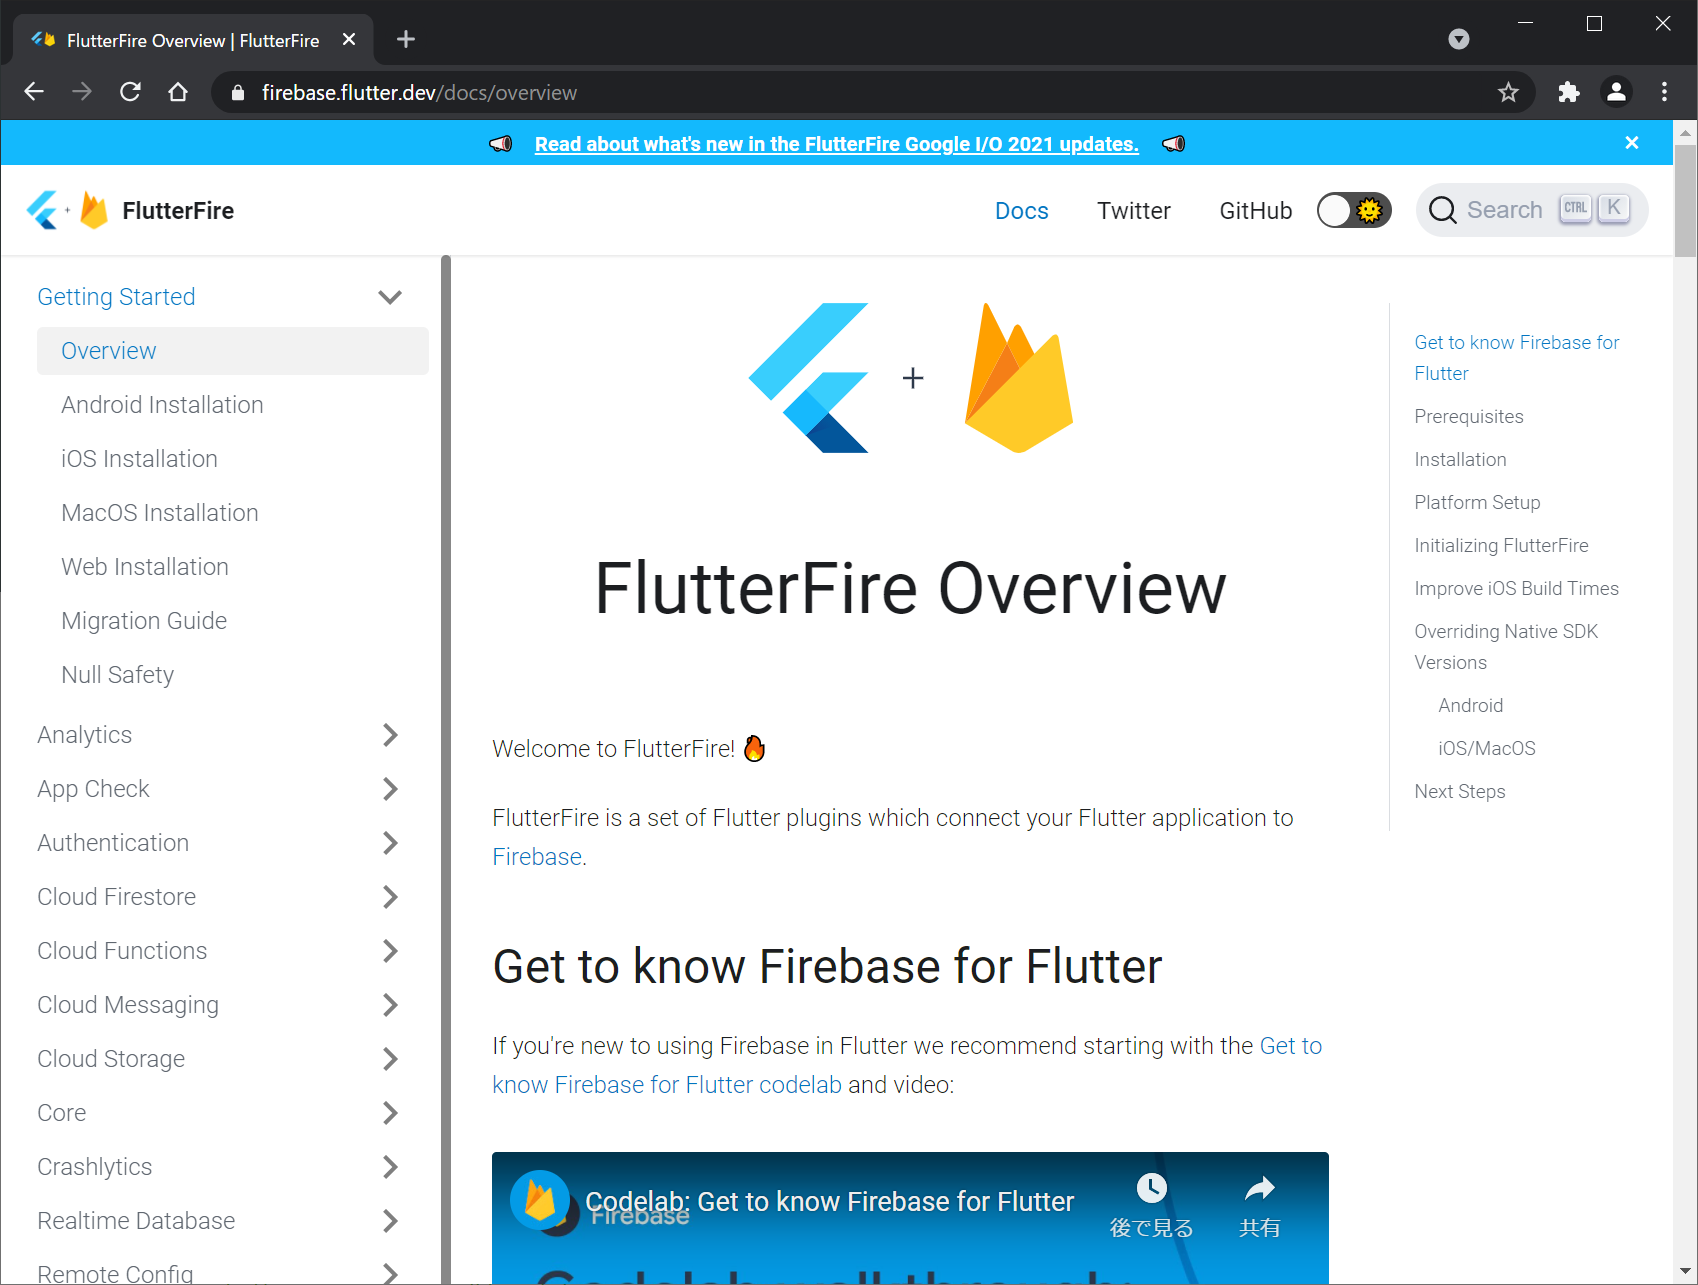Expand the Core sidebar category
Screen dimensions: 1698x1285
coord(390,1113)
